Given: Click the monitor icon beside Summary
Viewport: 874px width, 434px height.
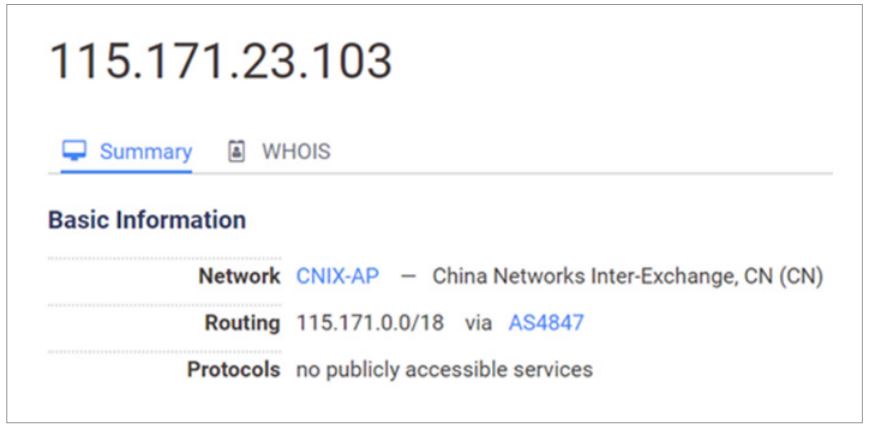Looking at the screenshot, I should (x=74, y=151).
